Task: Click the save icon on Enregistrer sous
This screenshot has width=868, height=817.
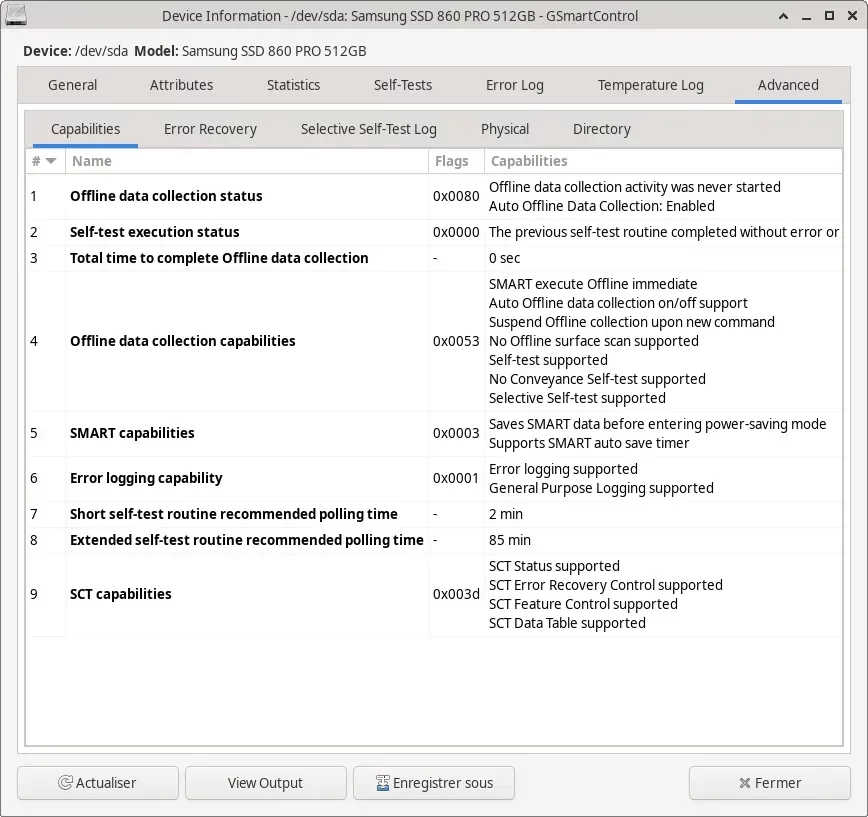Action: [383, 783]
